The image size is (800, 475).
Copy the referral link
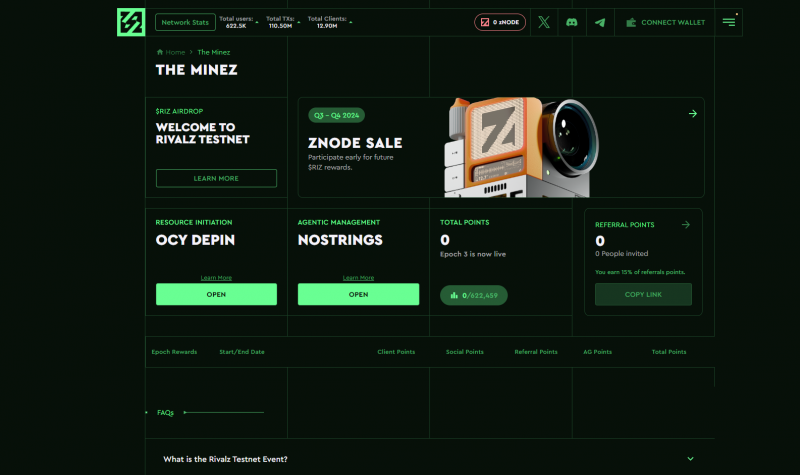(x=643, y=294)
